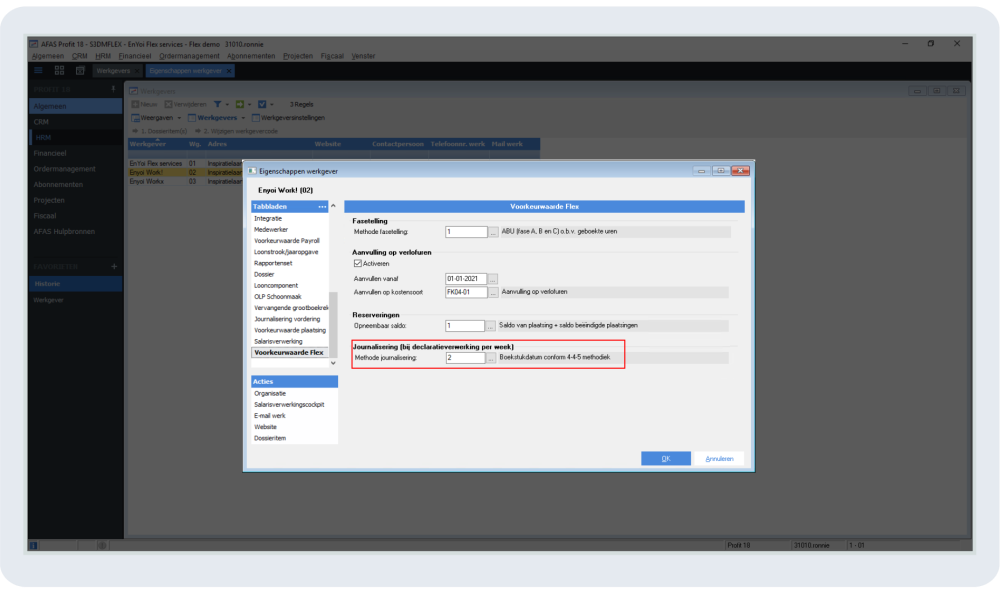Uncheck the Activeren checkbox

tap(358, 263)
